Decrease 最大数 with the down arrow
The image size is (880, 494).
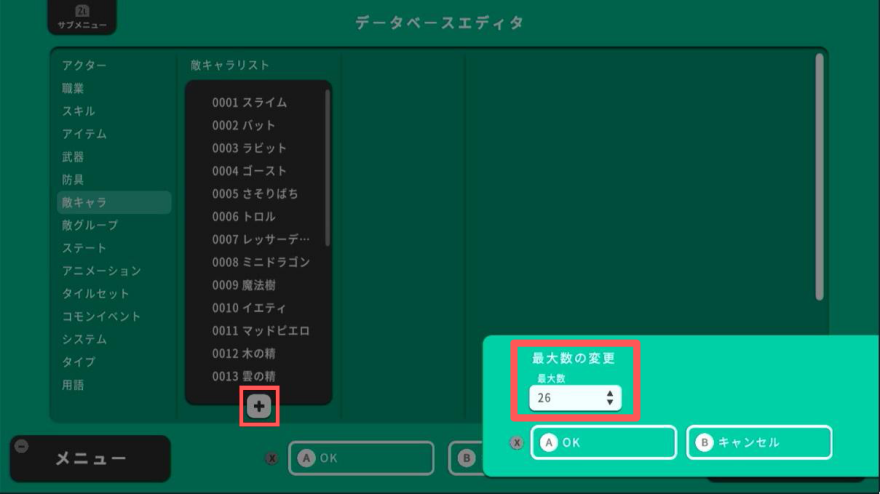click(610, 403)
